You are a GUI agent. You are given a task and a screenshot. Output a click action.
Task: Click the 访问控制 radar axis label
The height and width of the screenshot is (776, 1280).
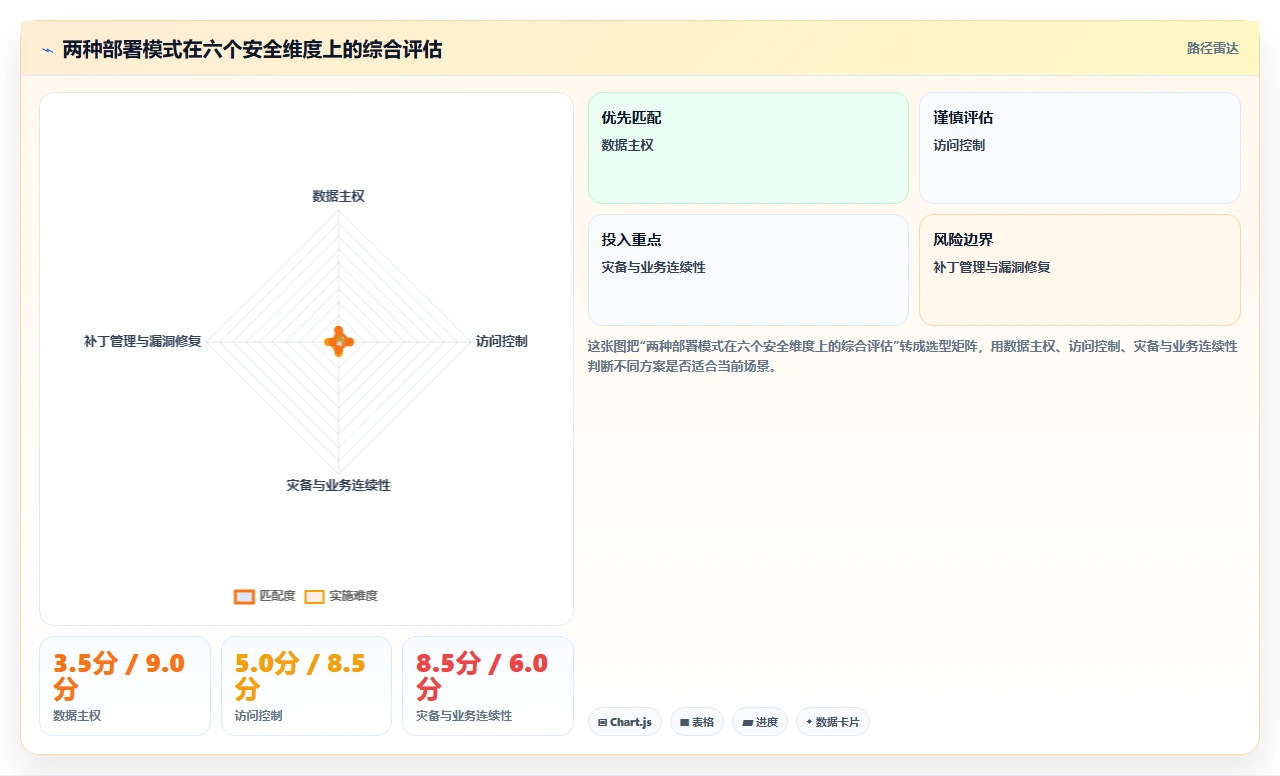tap(501, 341)
